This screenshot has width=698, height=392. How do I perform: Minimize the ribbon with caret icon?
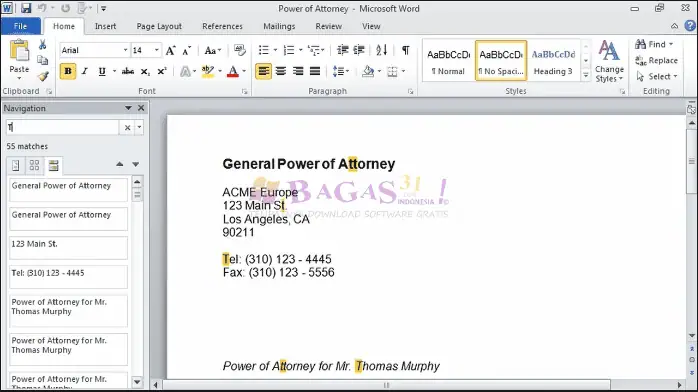tap(674, 26)
